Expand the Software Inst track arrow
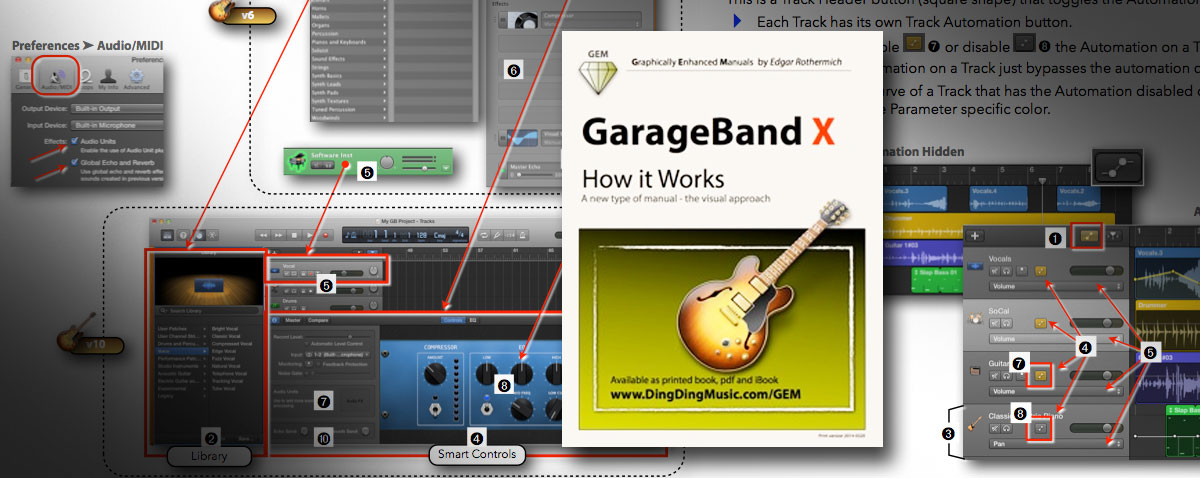Screen dimensions: 1200x478 coord(446,168)
